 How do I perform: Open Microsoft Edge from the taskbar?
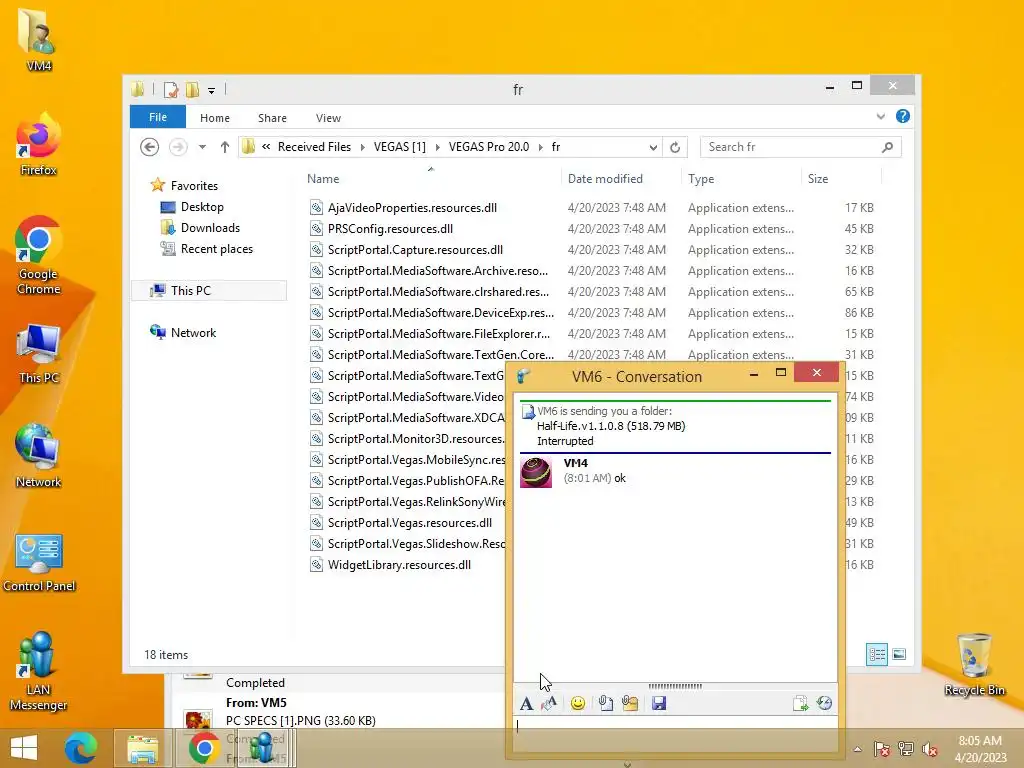[x=81, y=748]
